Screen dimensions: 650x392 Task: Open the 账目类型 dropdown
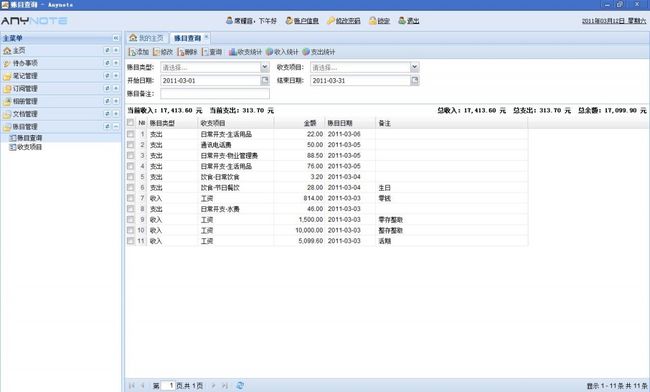265,67
